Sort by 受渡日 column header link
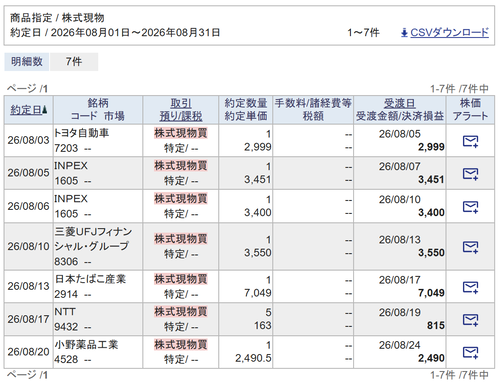This screenshot has width=500, height=384. tap(399, 103)
